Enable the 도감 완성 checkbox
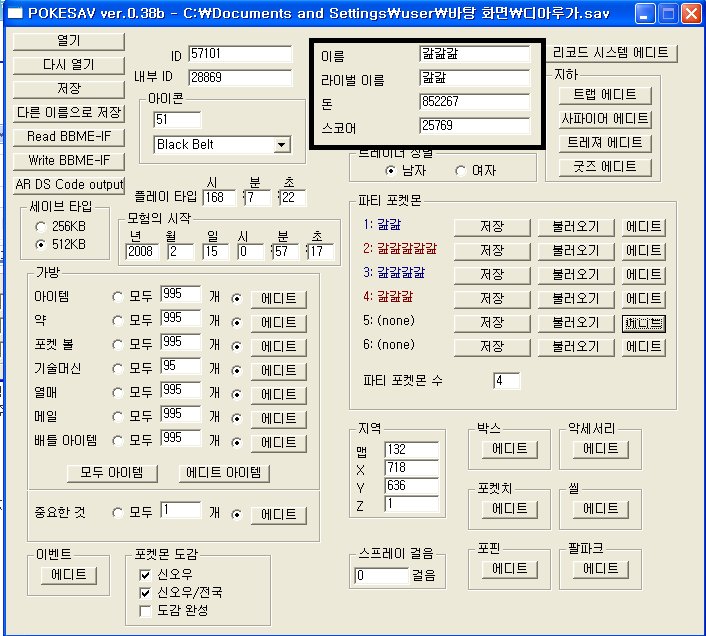Viewport: 706px width, 636px height. 144,610
